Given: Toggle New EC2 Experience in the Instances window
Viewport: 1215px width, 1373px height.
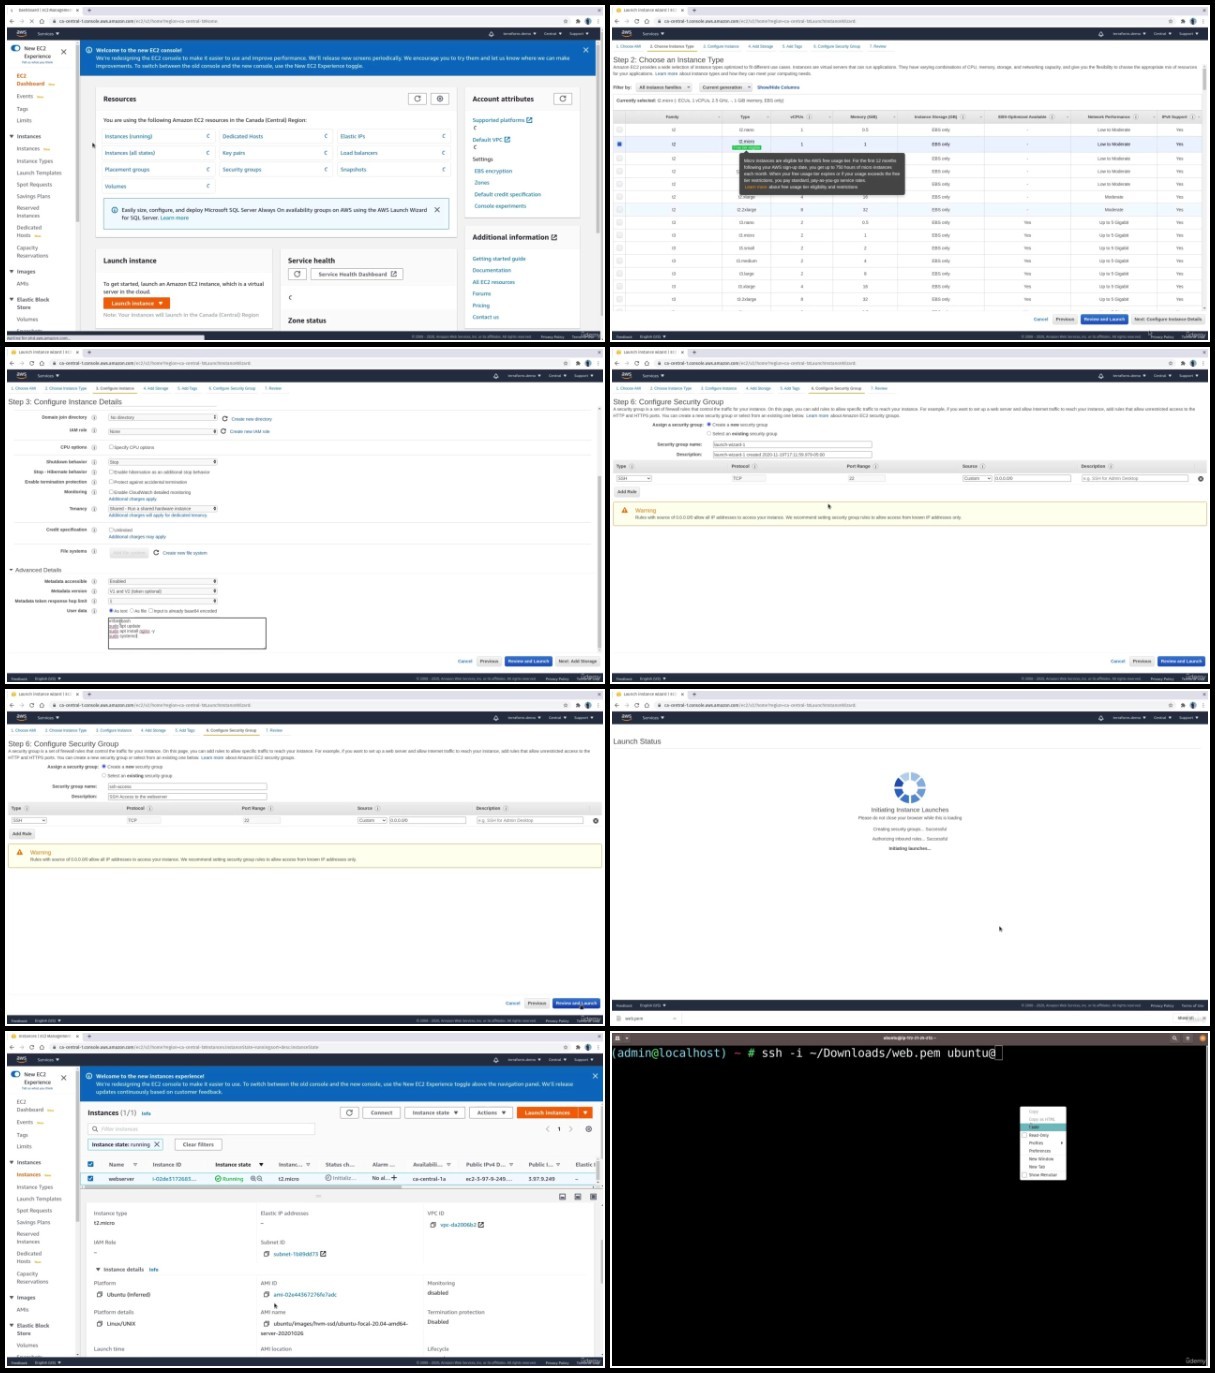Looking at the screenshot, I should point(15,1074).
